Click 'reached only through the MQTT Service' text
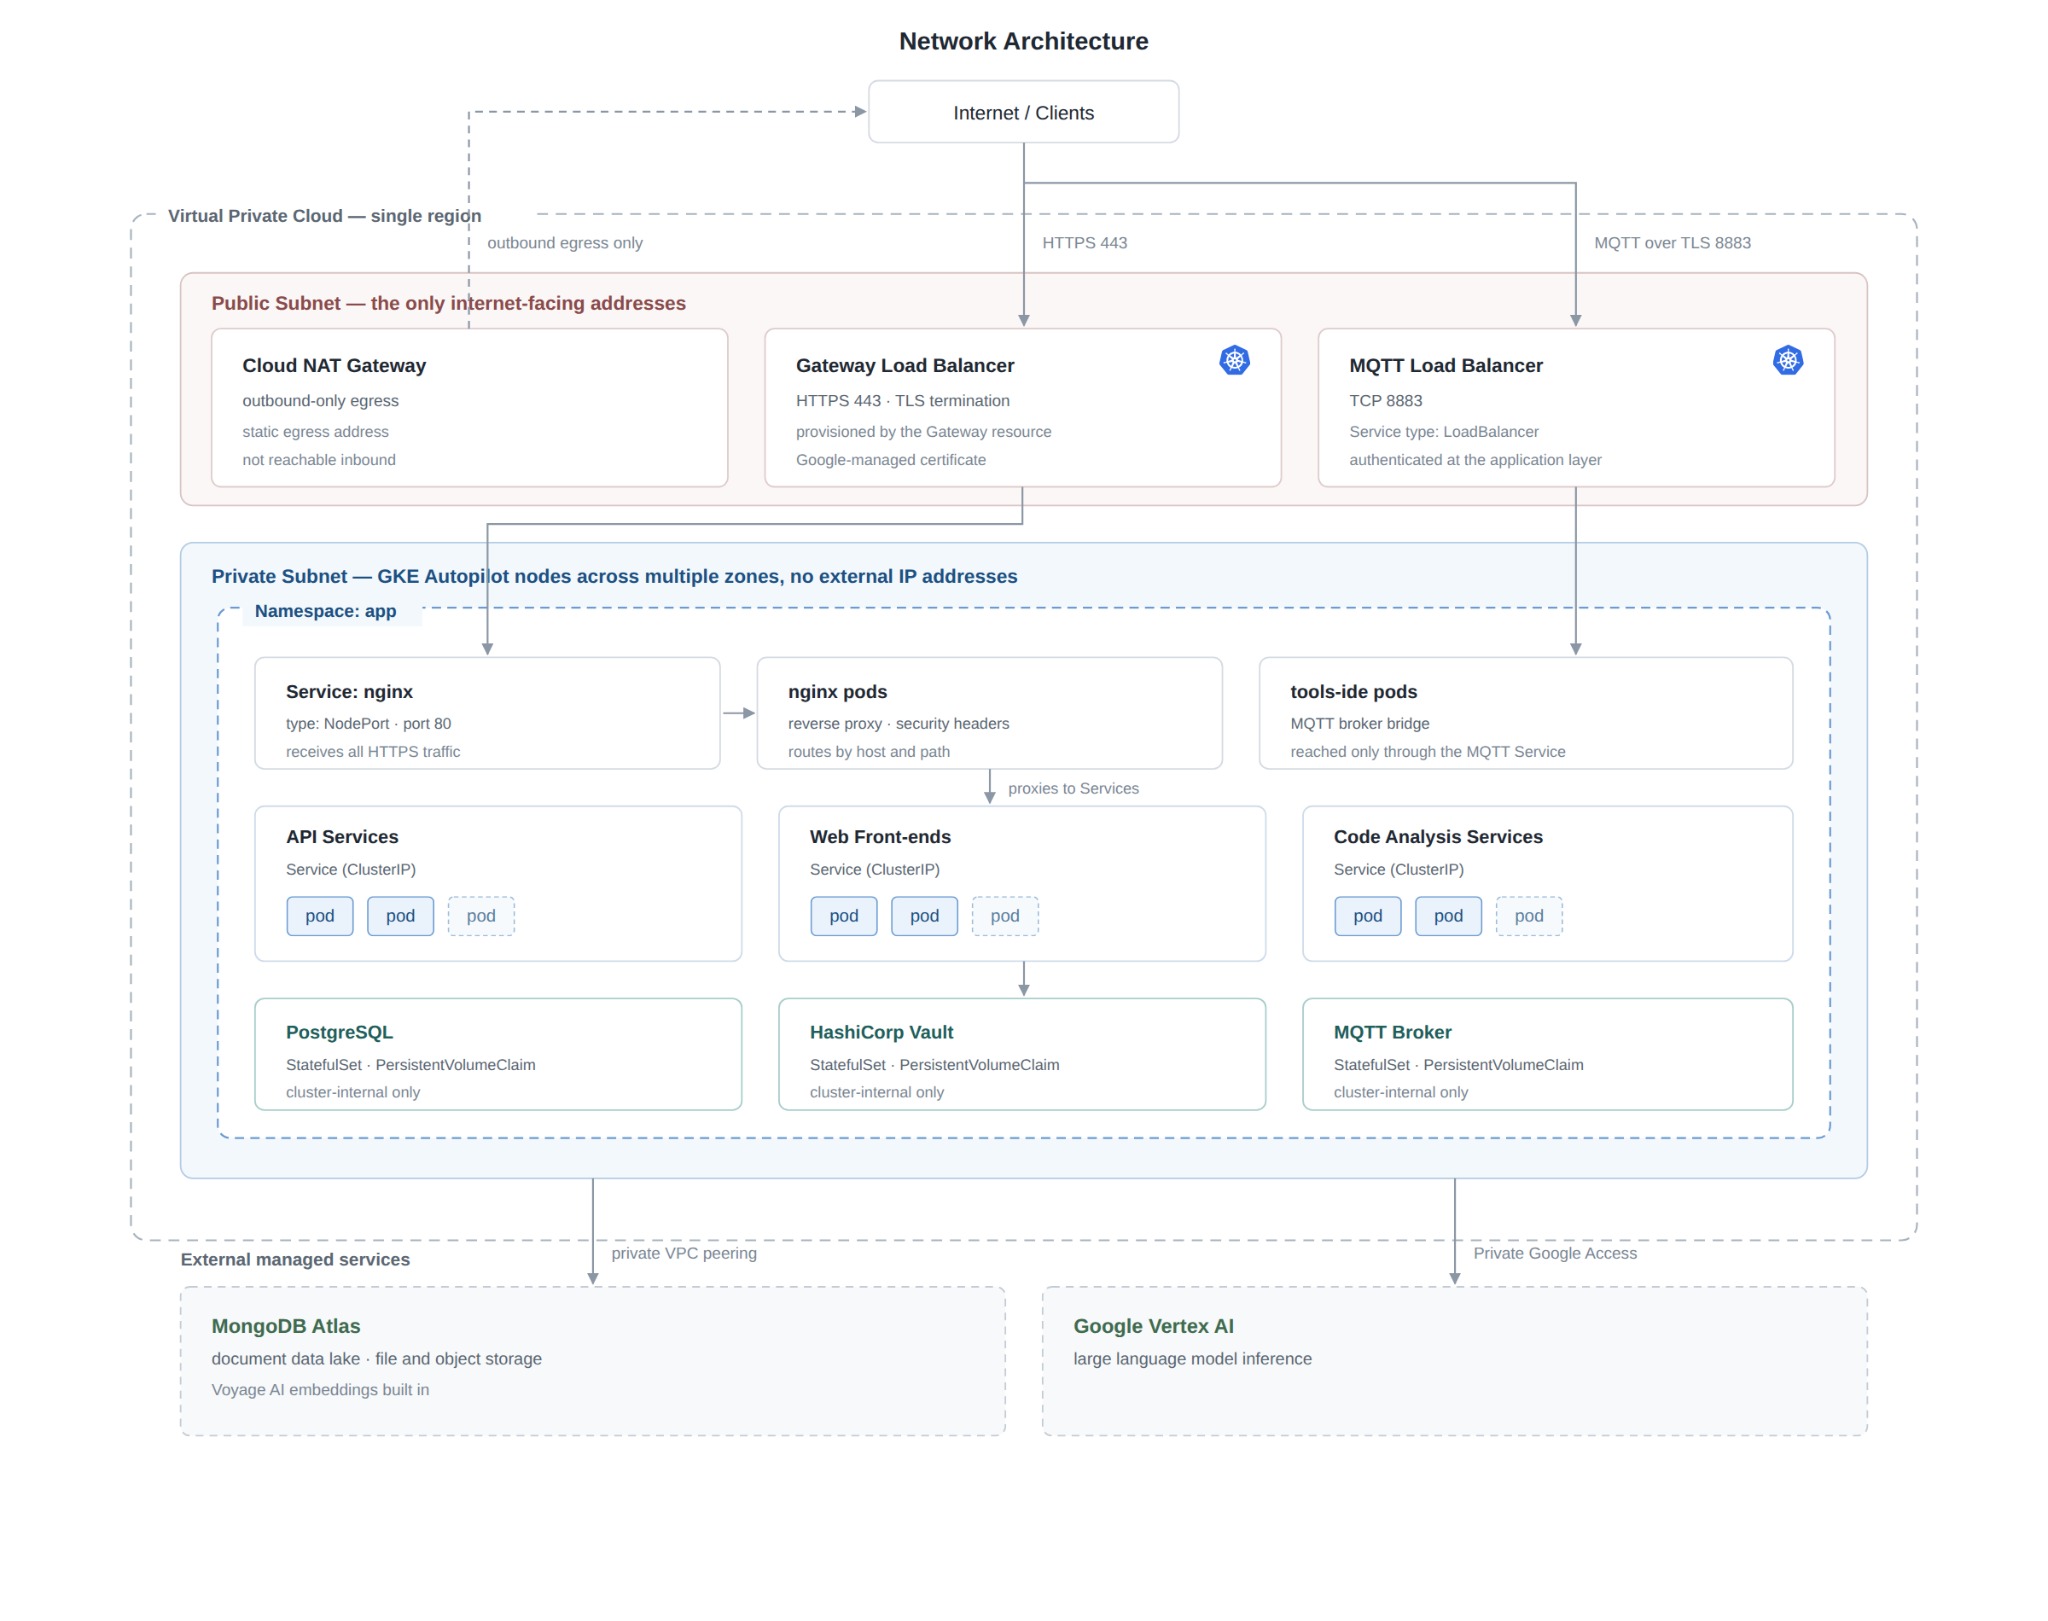The height and width of the screenshot is (1621, 2048). pos(1427,752)
